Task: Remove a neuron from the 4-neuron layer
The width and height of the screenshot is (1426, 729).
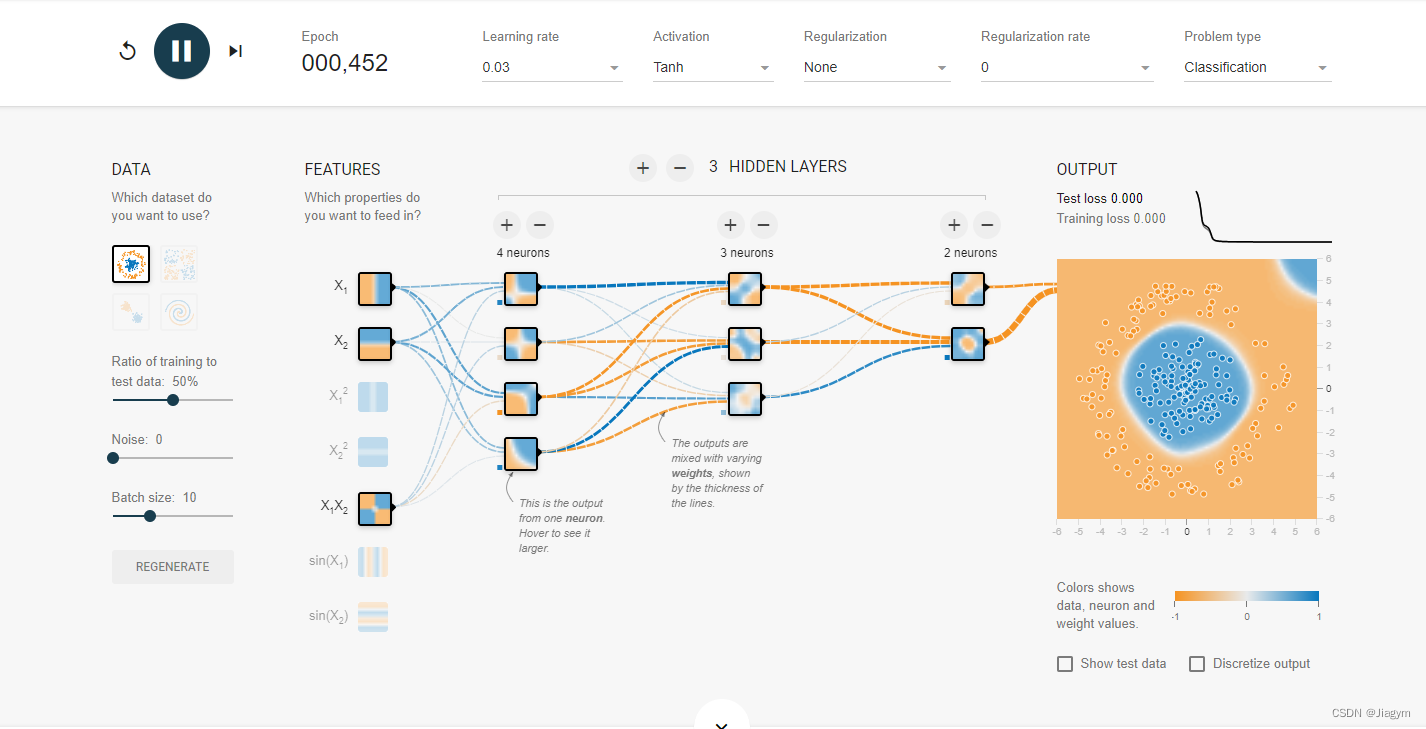Action: [x=539, y=224]
